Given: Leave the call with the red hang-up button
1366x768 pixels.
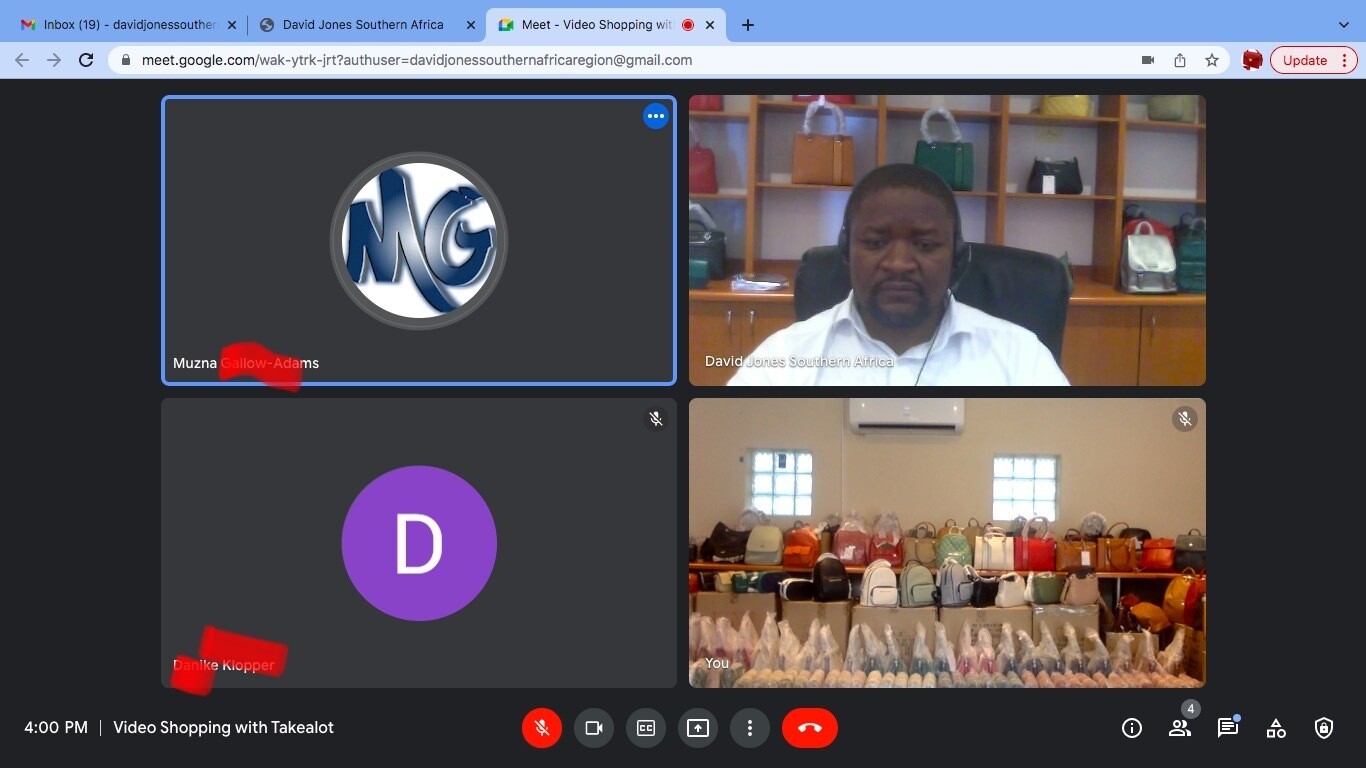Looking at the screenshot, I should click(810, 728).
